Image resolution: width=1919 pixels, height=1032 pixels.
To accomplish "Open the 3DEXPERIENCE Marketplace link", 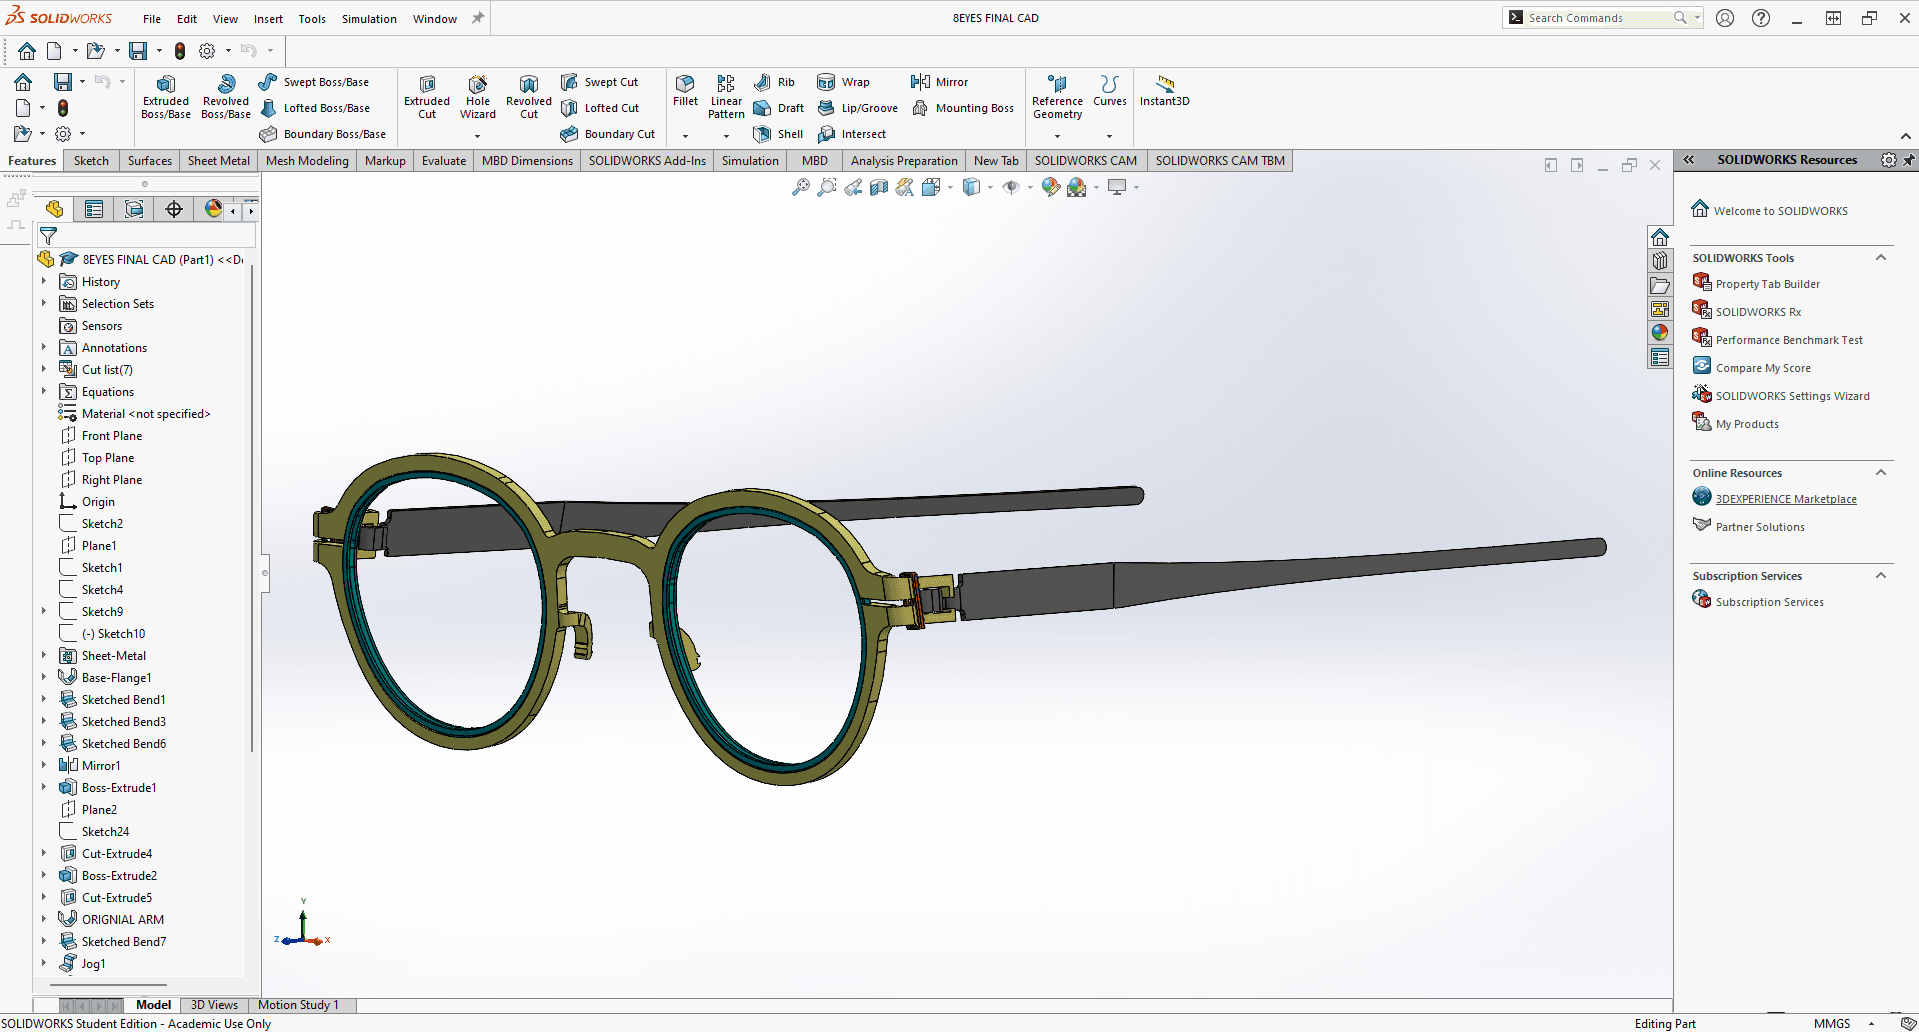I will [1785, 499].
